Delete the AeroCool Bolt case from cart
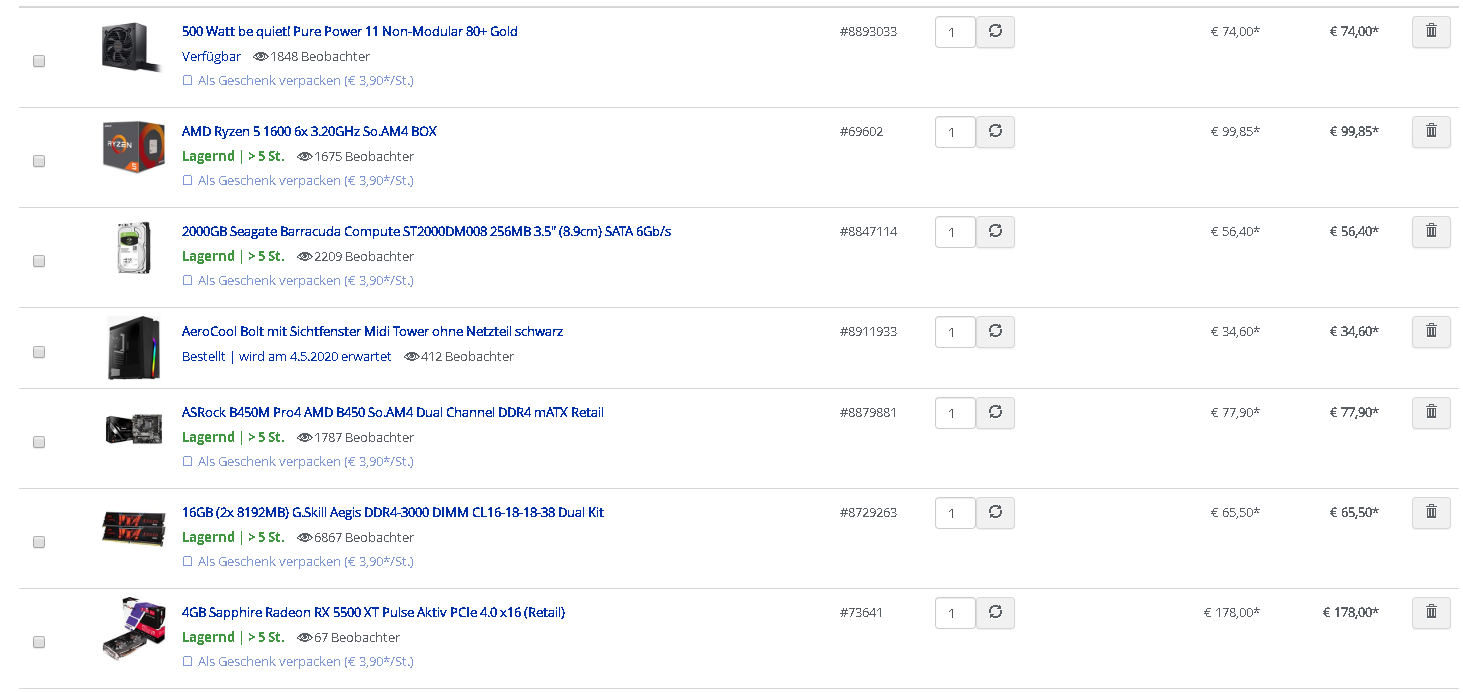This screenshot has width=1463, height=693. [1431, 332]
